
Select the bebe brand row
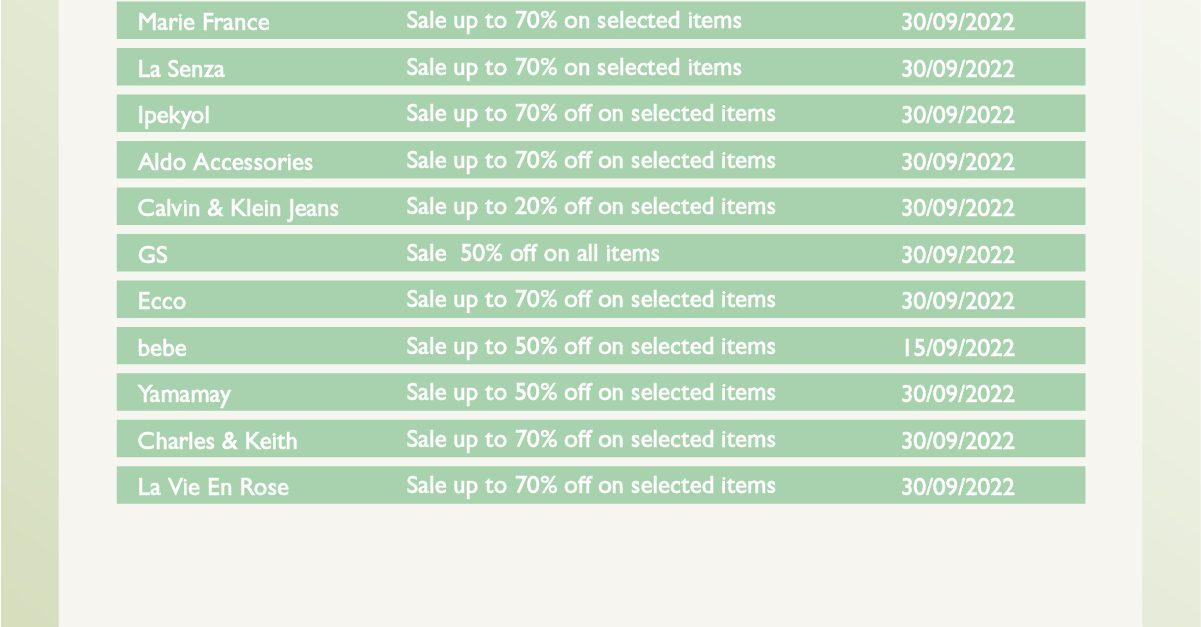pos(600,346)
